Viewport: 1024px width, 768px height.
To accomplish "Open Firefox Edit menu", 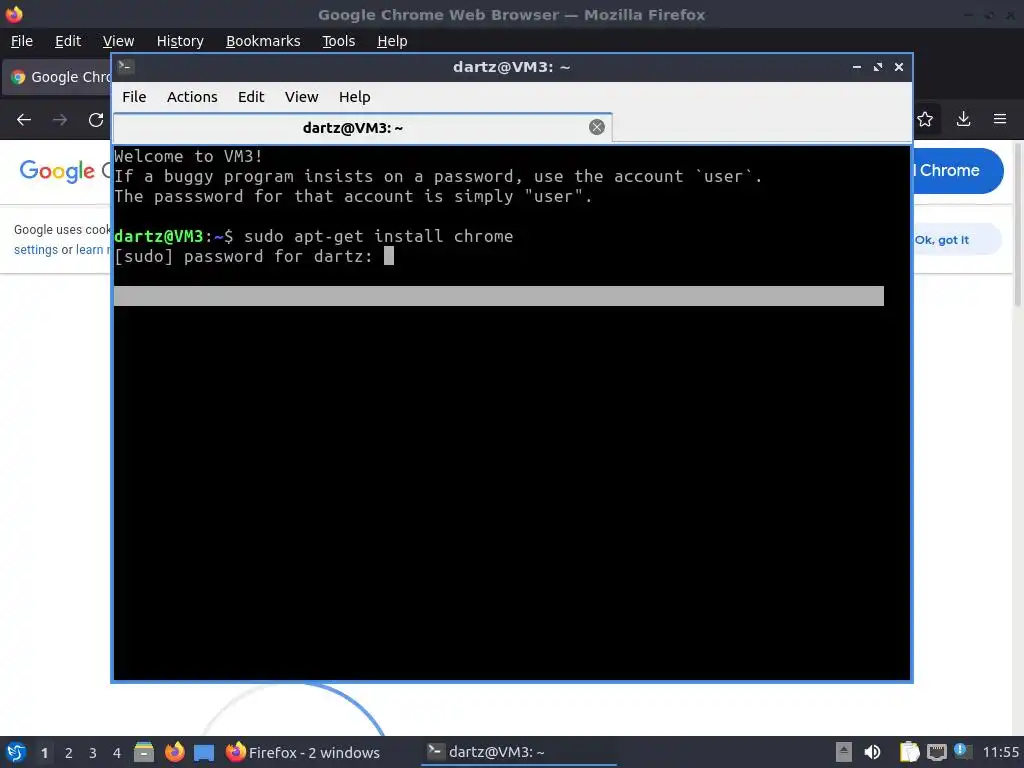I will coord(68,41).
